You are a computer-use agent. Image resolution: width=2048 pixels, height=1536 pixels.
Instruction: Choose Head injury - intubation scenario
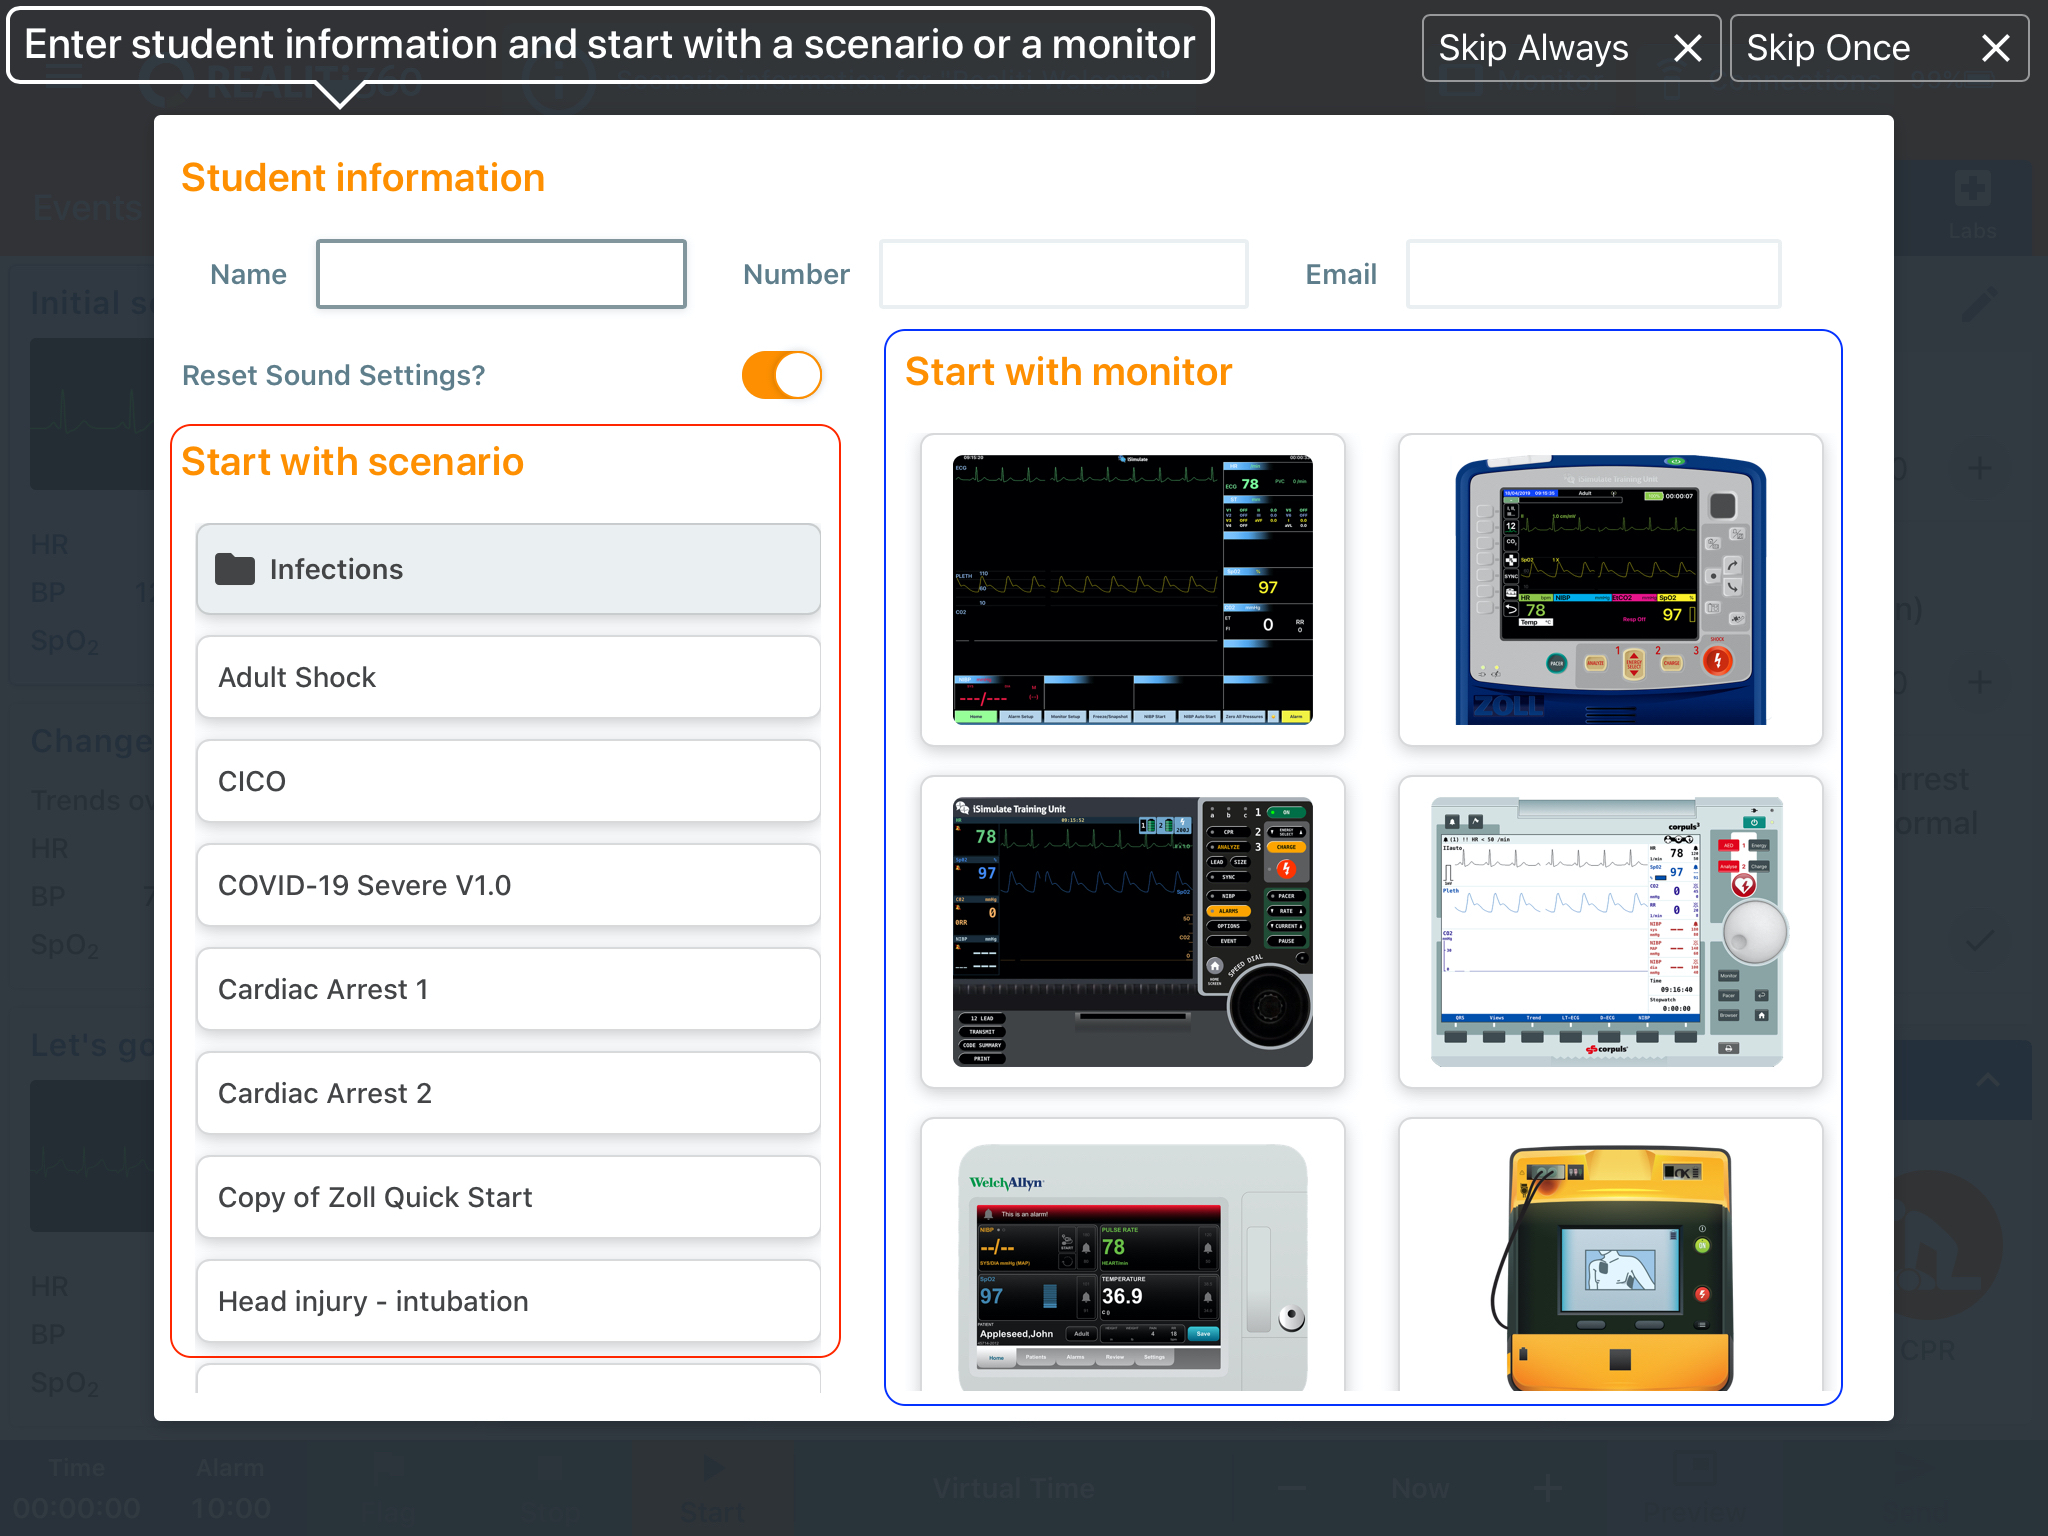(x=508, y=1301)
